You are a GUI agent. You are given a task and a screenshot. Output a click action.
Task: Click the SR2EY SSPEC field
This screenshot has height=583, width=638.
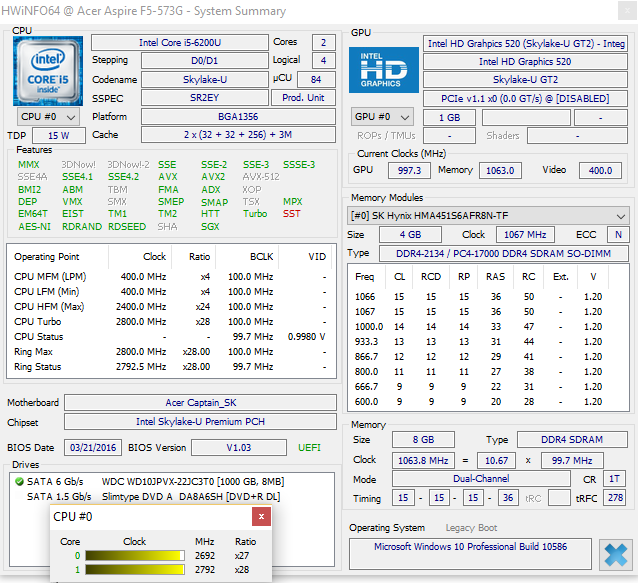tap(205, 98)
